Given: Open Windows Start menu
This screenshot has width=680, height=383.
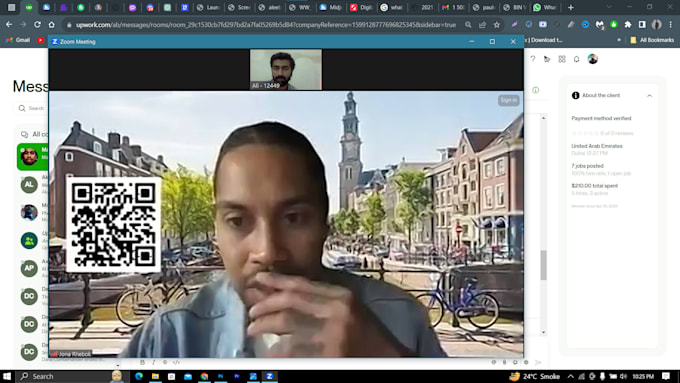Looking at the screenshot, I should point(7,376).
